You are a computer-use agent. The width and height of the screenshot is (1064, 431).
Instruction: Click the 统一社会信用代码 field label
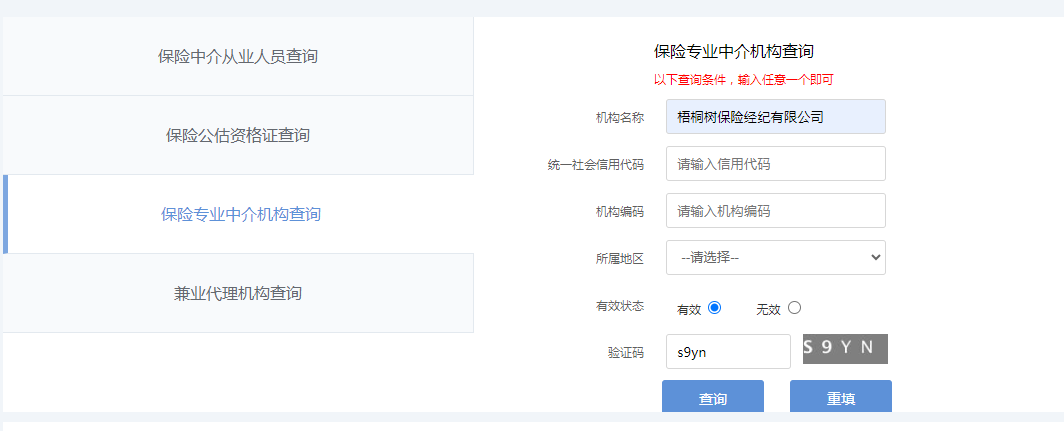[603, 165]
